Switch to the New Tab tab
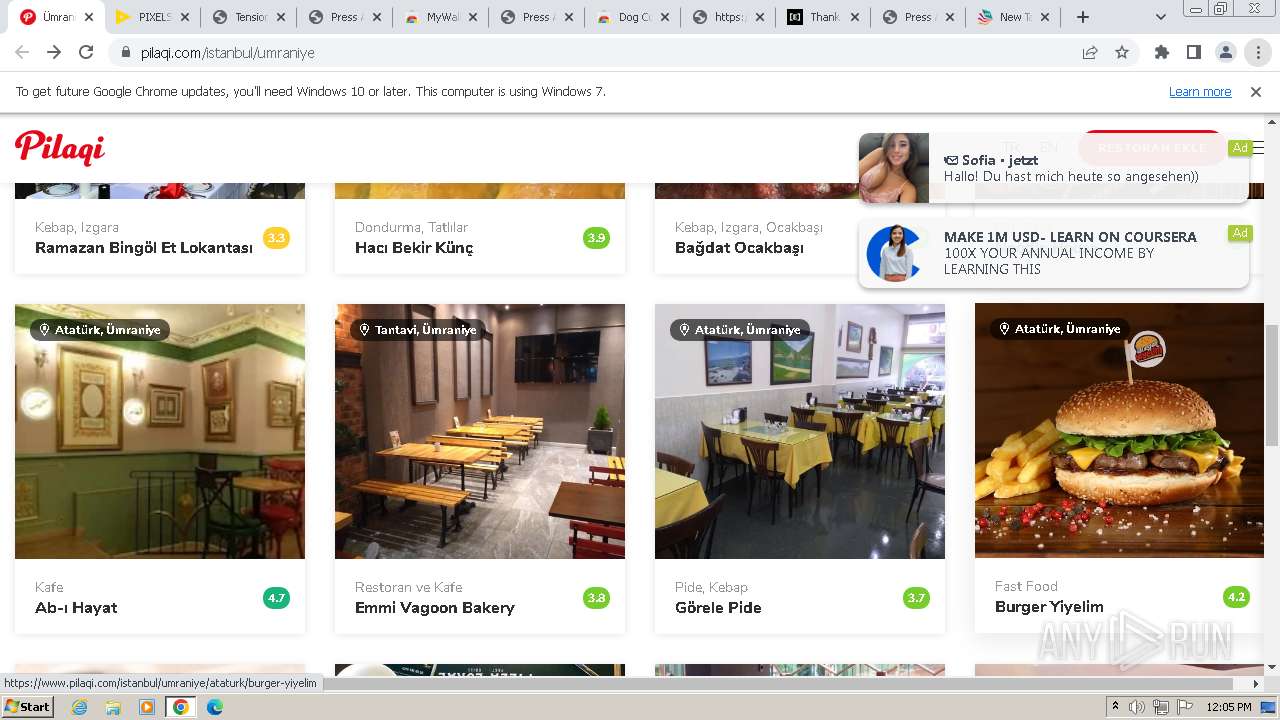The image size is (1280, 720). (x=1014, y=17)
